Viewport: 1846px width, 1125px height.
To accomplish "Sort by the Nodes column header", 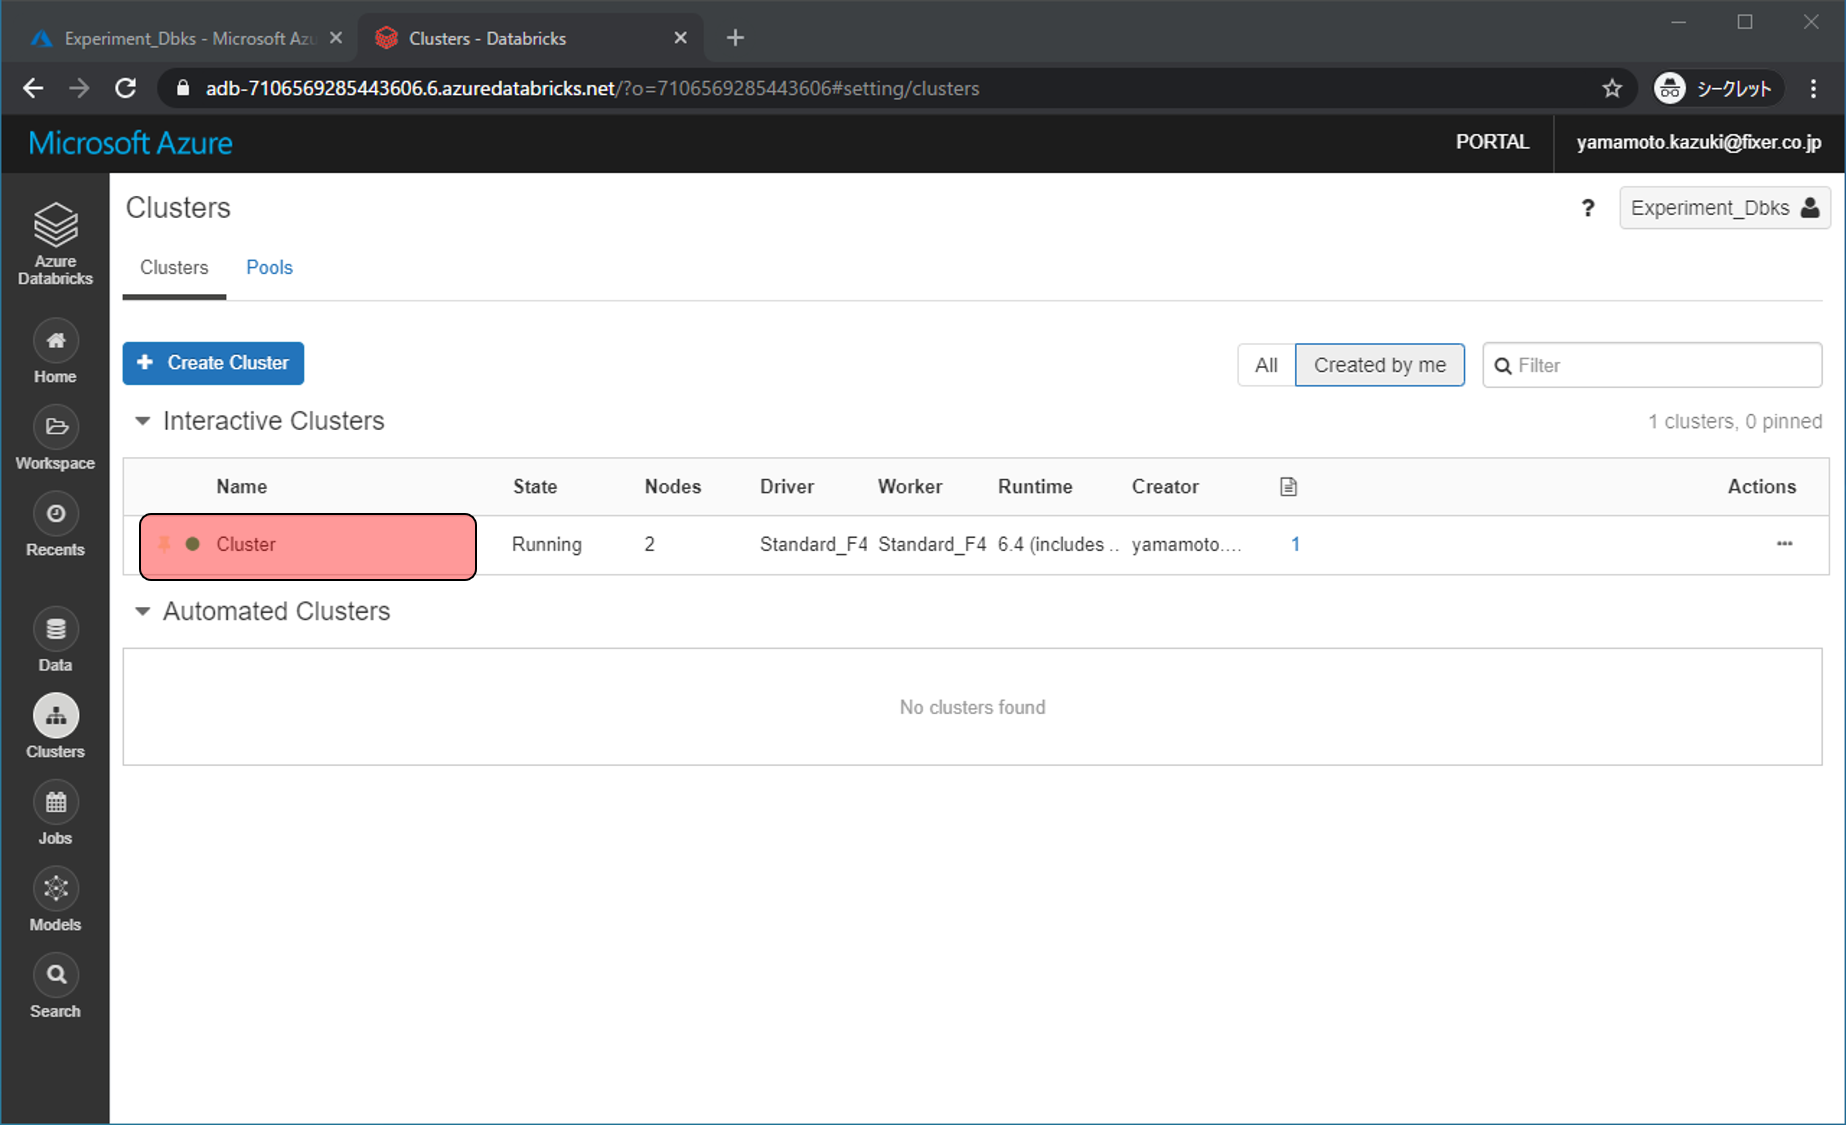I will pos(673,487).
